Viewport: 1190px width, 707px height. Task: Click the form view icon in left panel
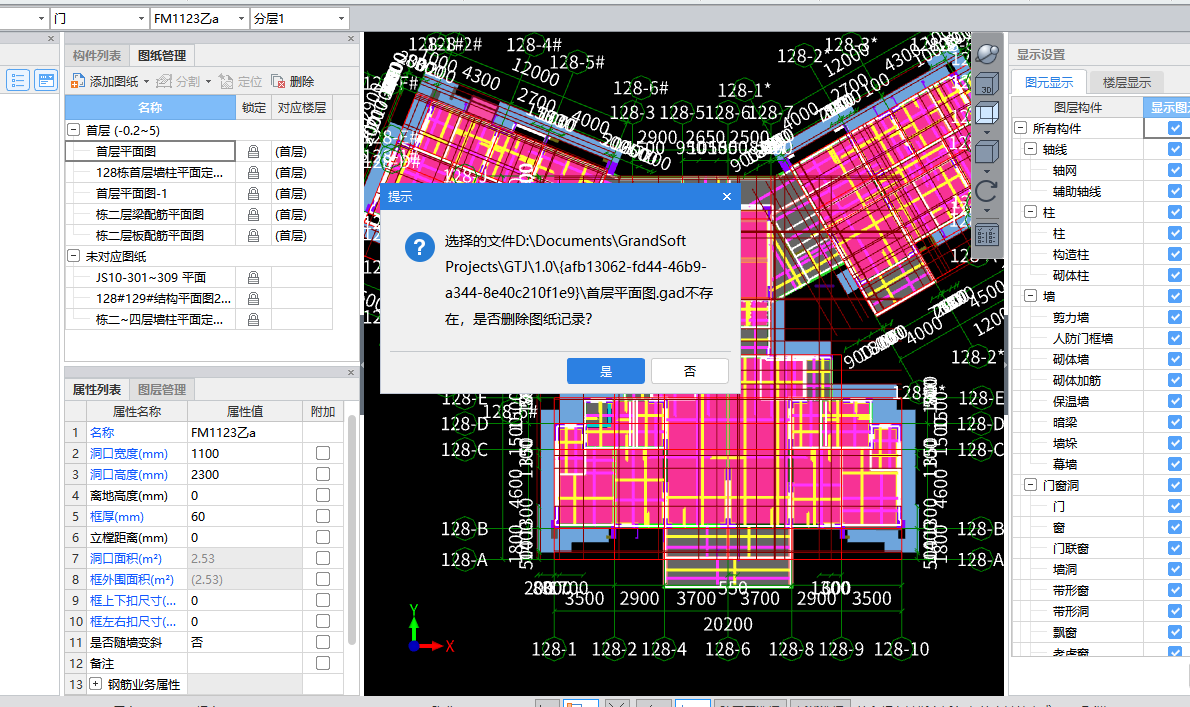(x=46, y=80)
